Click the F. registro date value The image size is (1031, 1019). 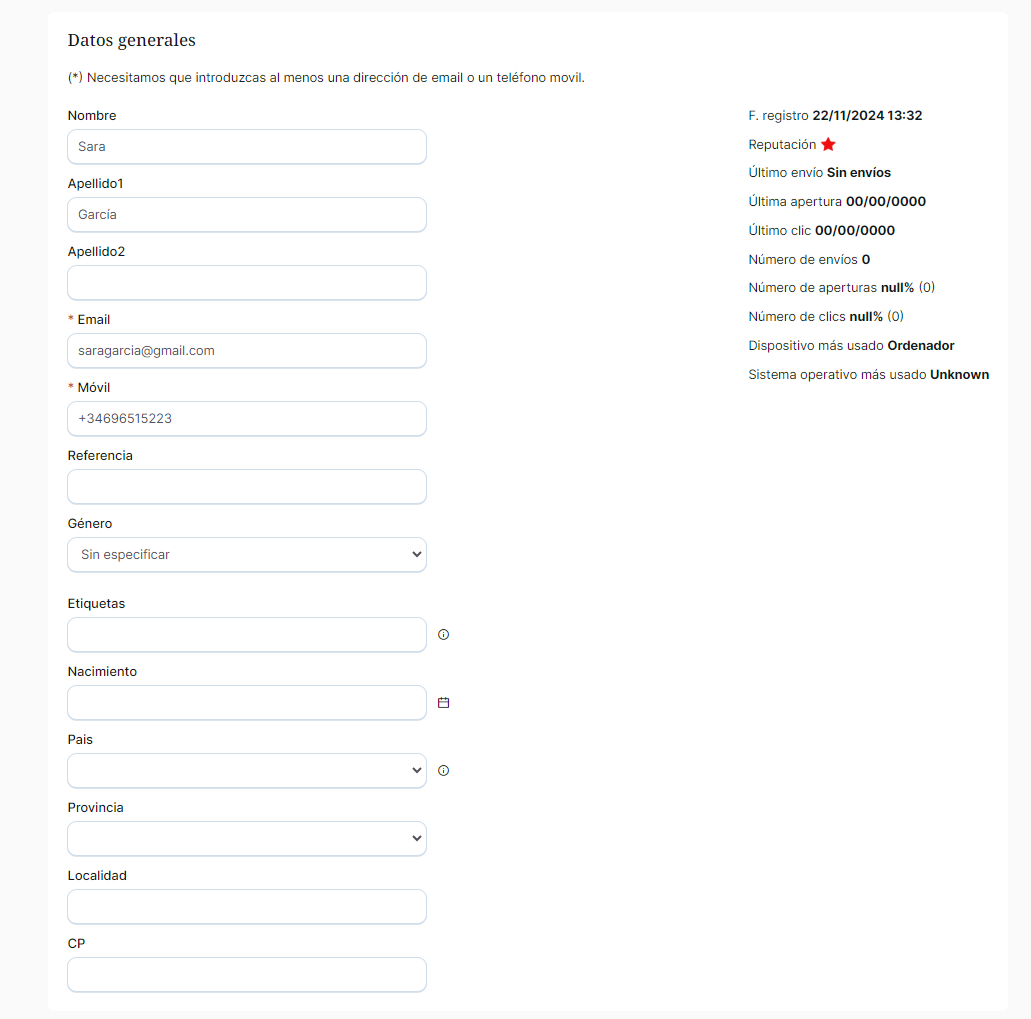pos(867,116)
